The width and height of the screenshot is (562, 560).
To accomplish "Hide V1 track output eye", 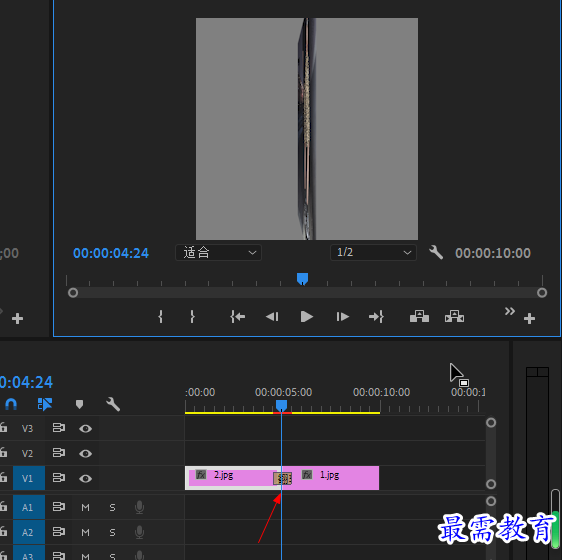I will 85,479.
